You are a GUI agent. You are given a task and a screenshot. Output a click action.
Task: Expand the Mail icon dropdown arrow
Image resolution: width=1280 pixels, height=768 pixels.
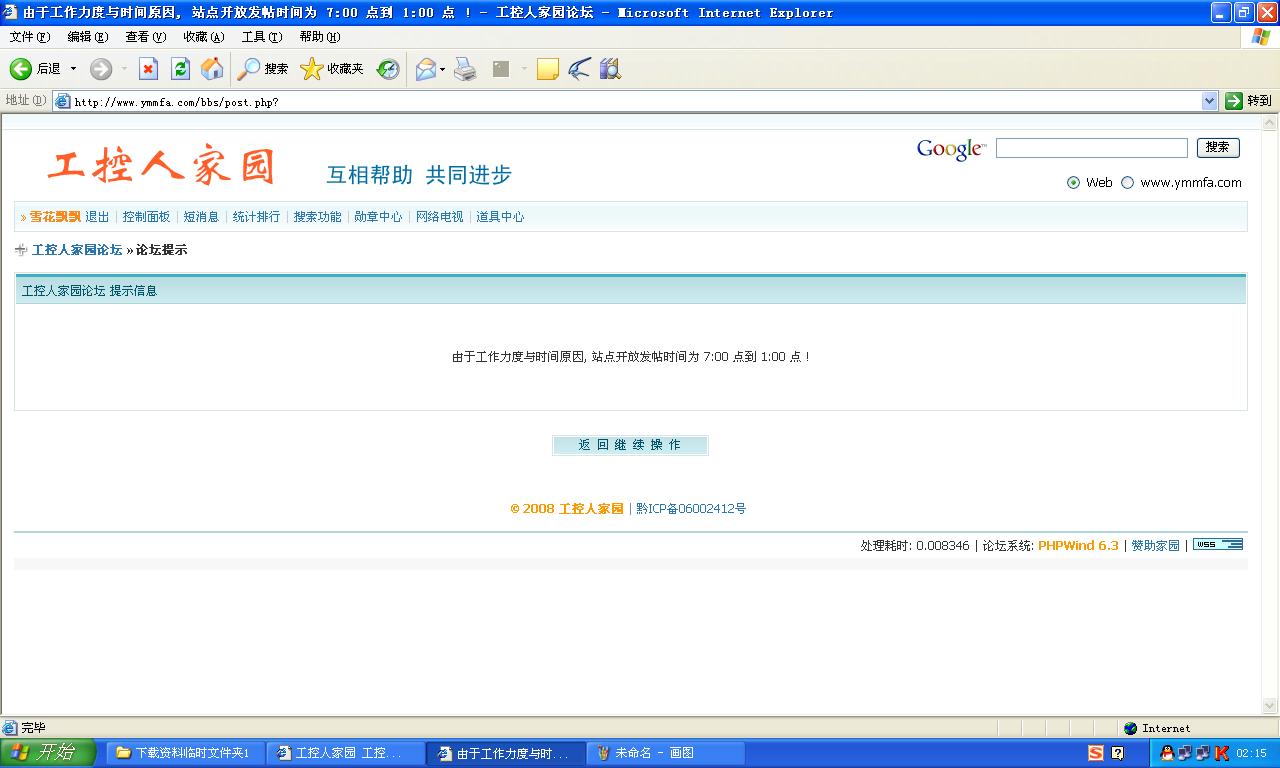(x=443, y=69)
